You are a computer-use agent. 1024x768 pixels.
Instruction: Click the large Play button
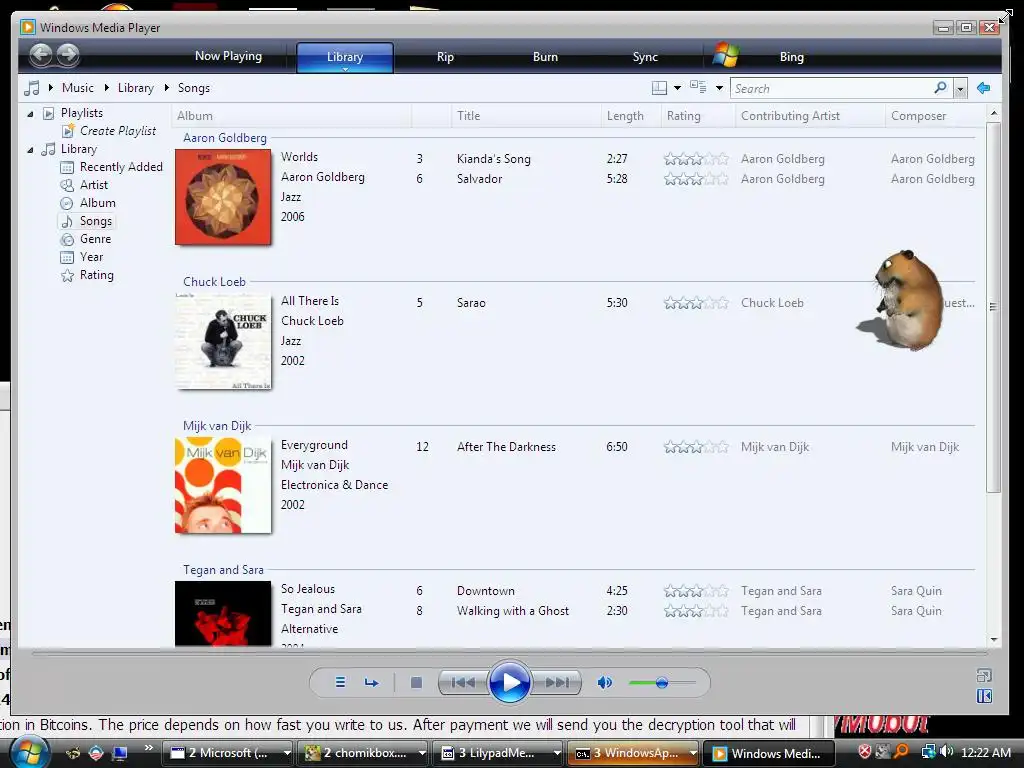click(509, 682)
